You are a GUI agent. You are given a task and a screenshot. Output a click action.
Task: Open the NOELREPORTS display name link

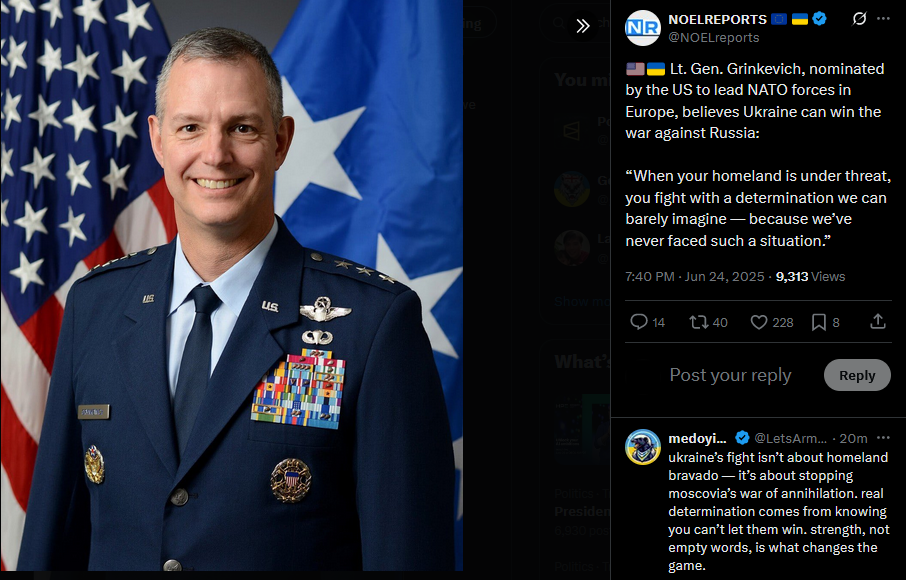(717, 19)
